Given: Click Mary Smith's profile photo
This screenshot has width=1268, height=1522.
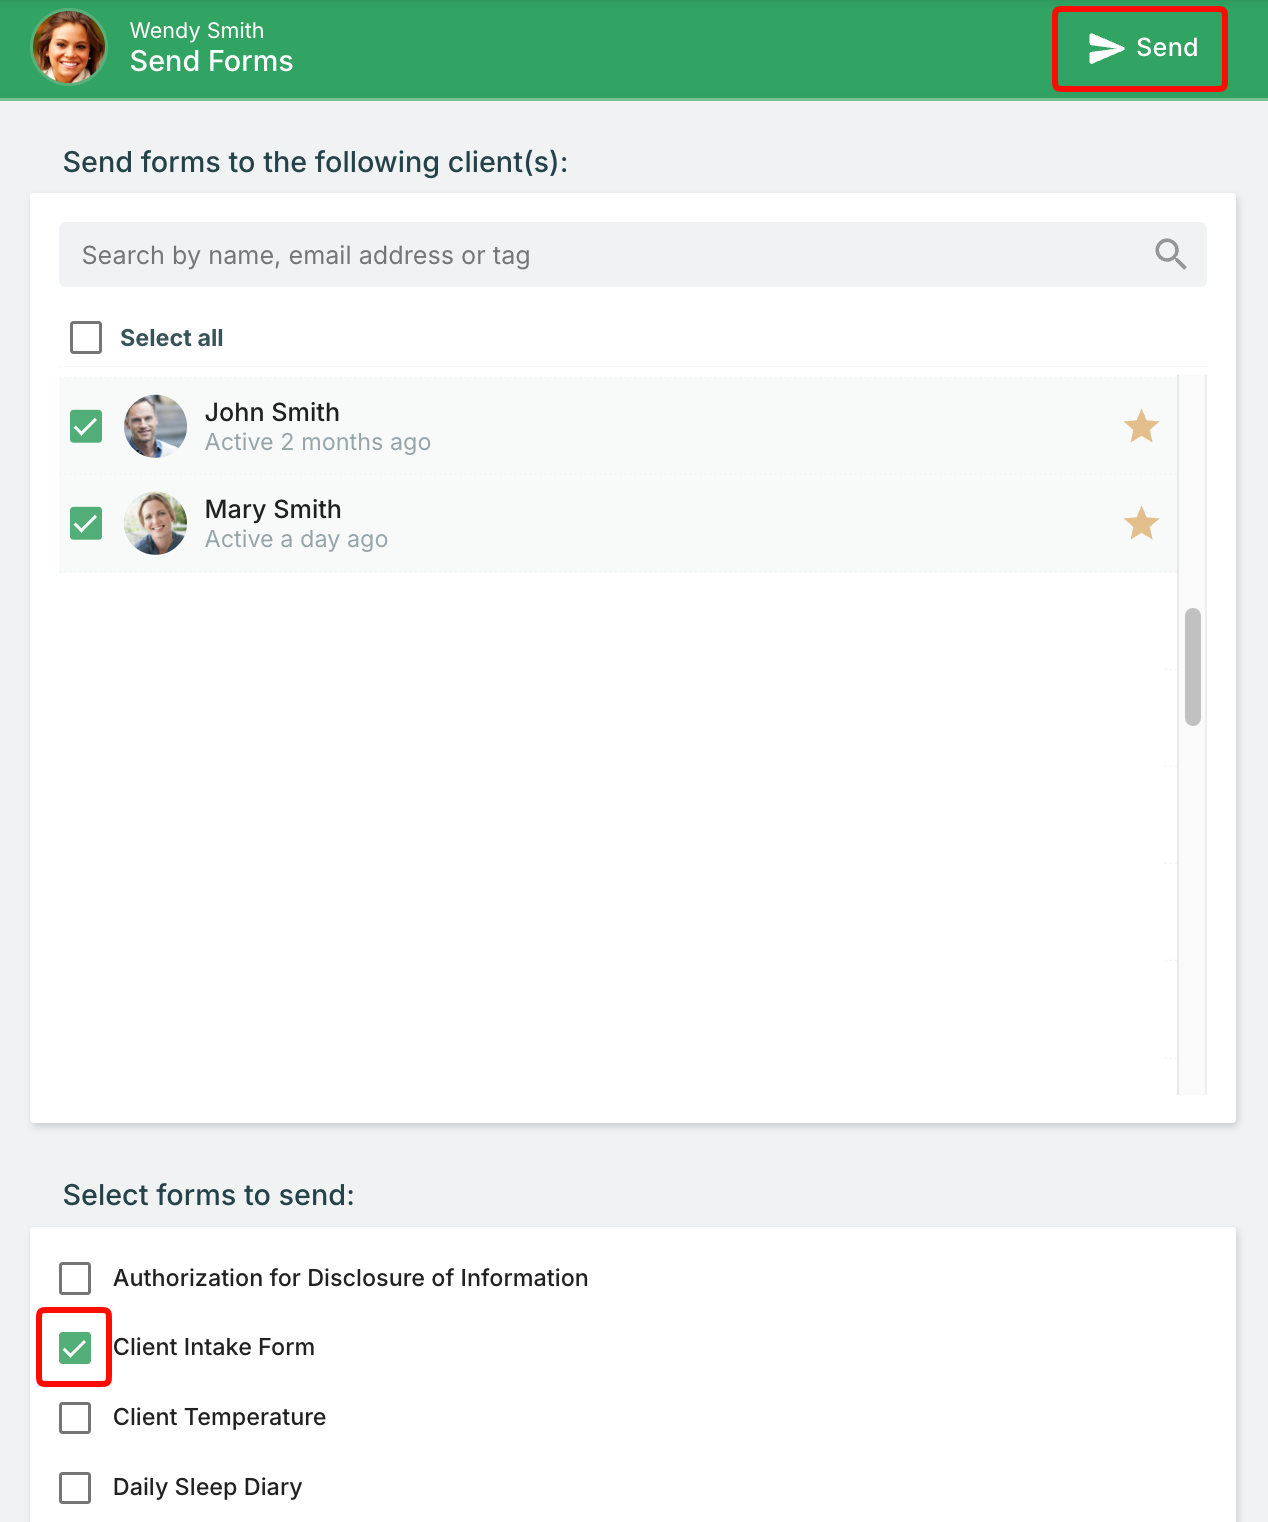Looking at the screenshot, I should tap(155, 523).
